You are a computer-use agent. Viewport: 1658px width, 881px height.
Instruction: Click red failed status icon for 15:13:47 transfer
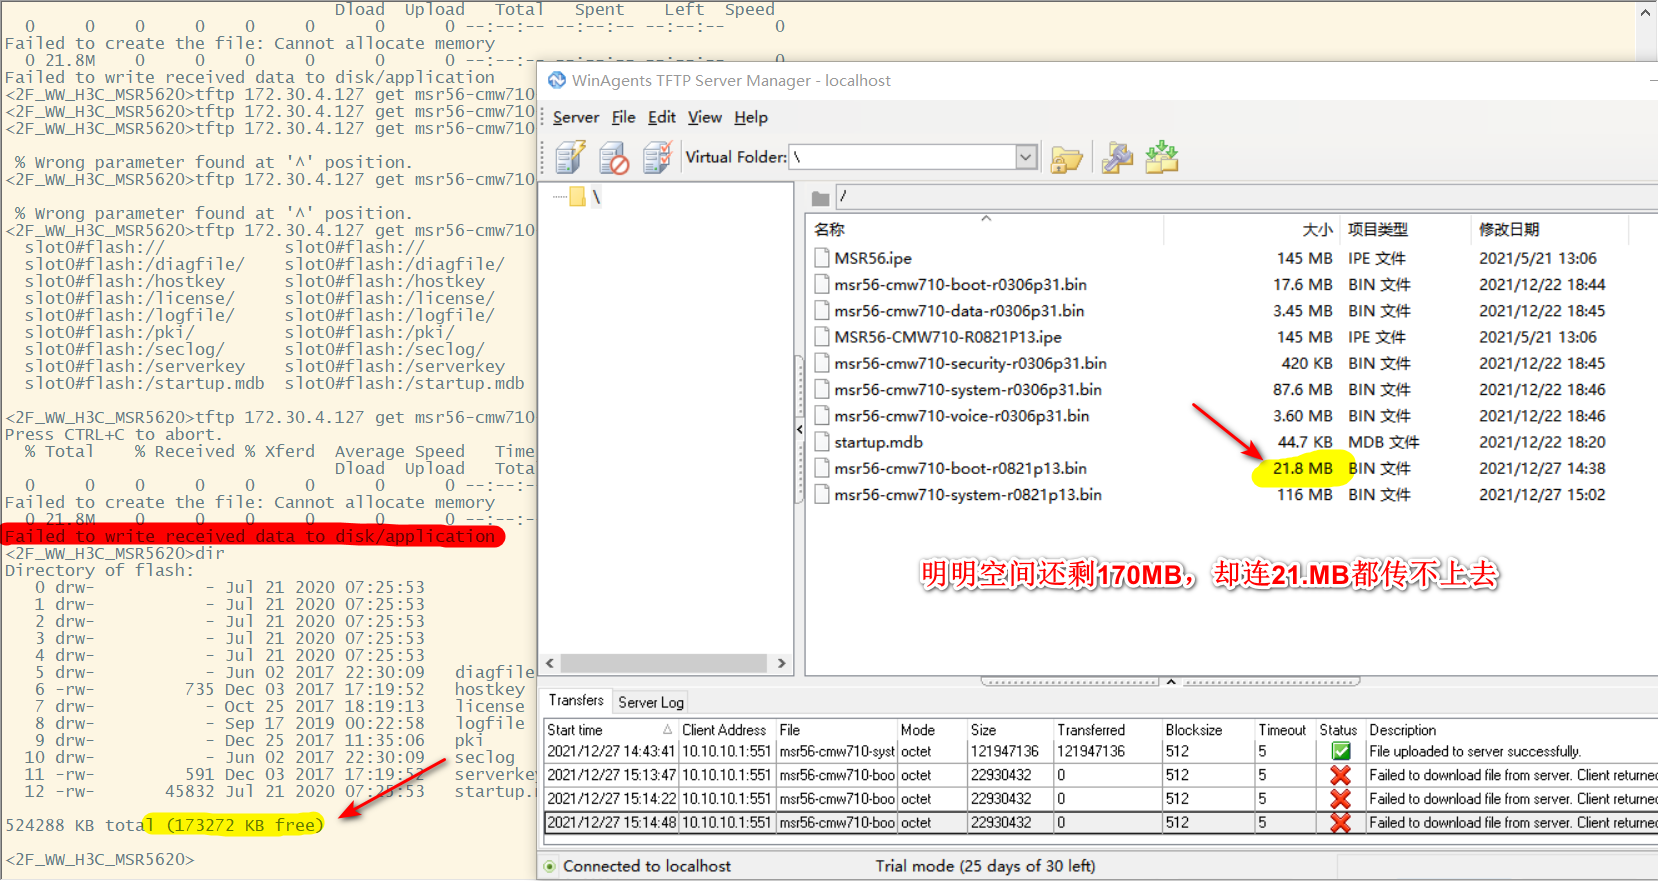coord(1341,775)
